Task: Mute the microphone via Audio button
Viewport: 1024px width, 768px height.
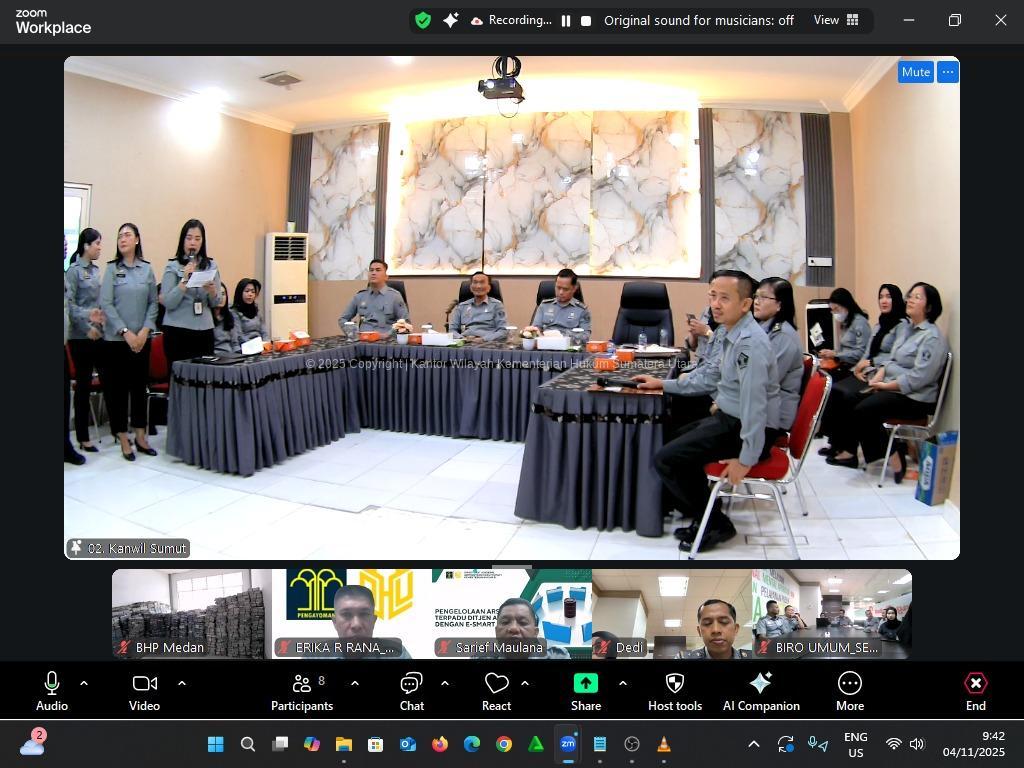Action: click(x=52, y=691)
